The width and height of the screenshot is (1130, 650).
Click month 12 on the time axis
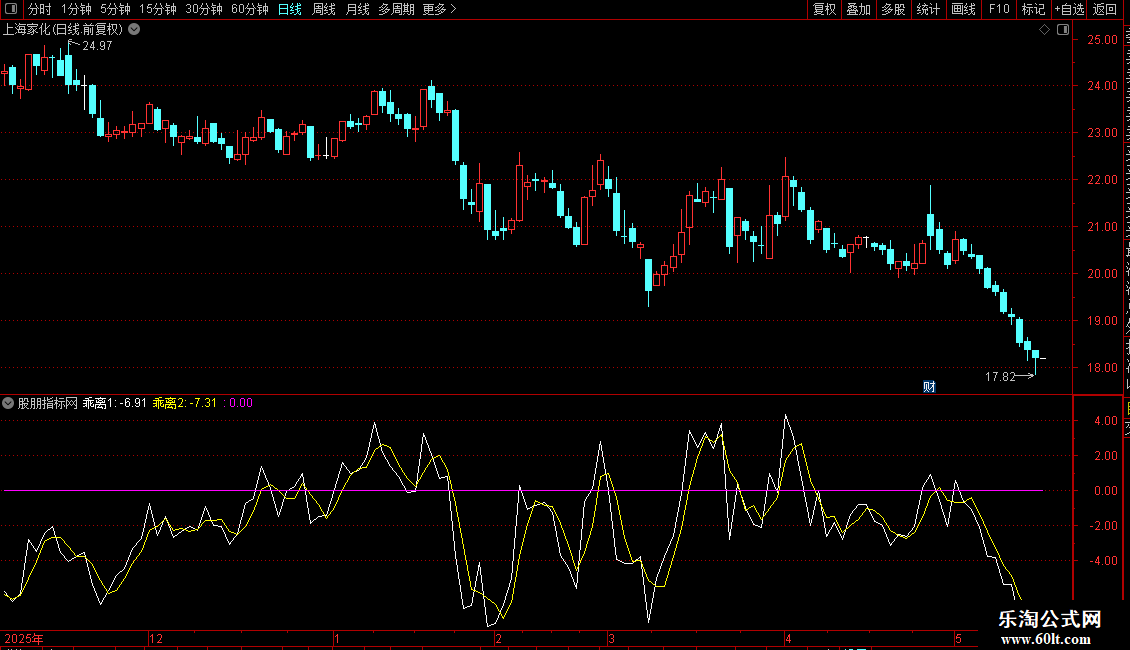[156, 638]
